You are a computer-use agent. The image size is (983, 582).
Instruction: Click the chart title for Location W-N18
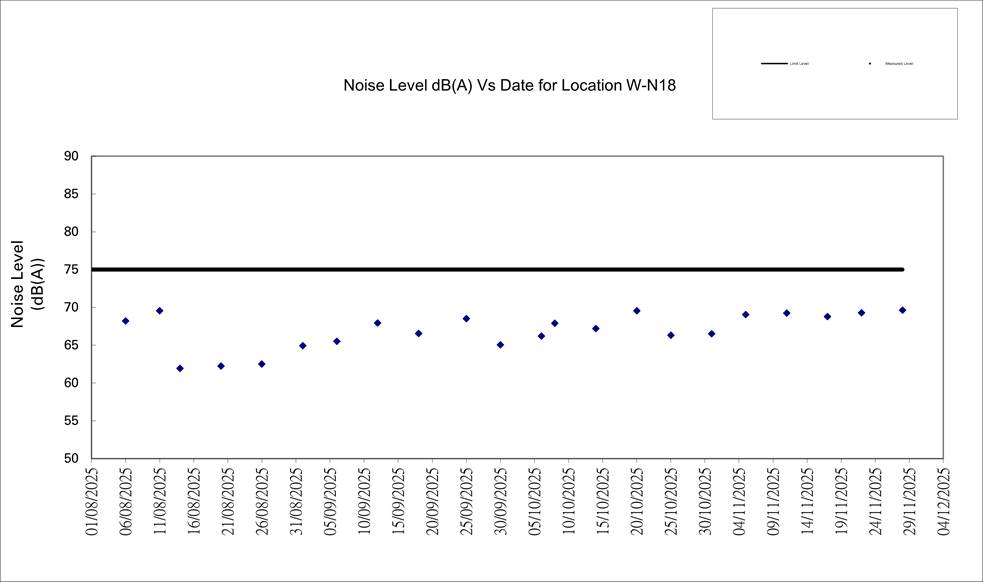point(509,86)
